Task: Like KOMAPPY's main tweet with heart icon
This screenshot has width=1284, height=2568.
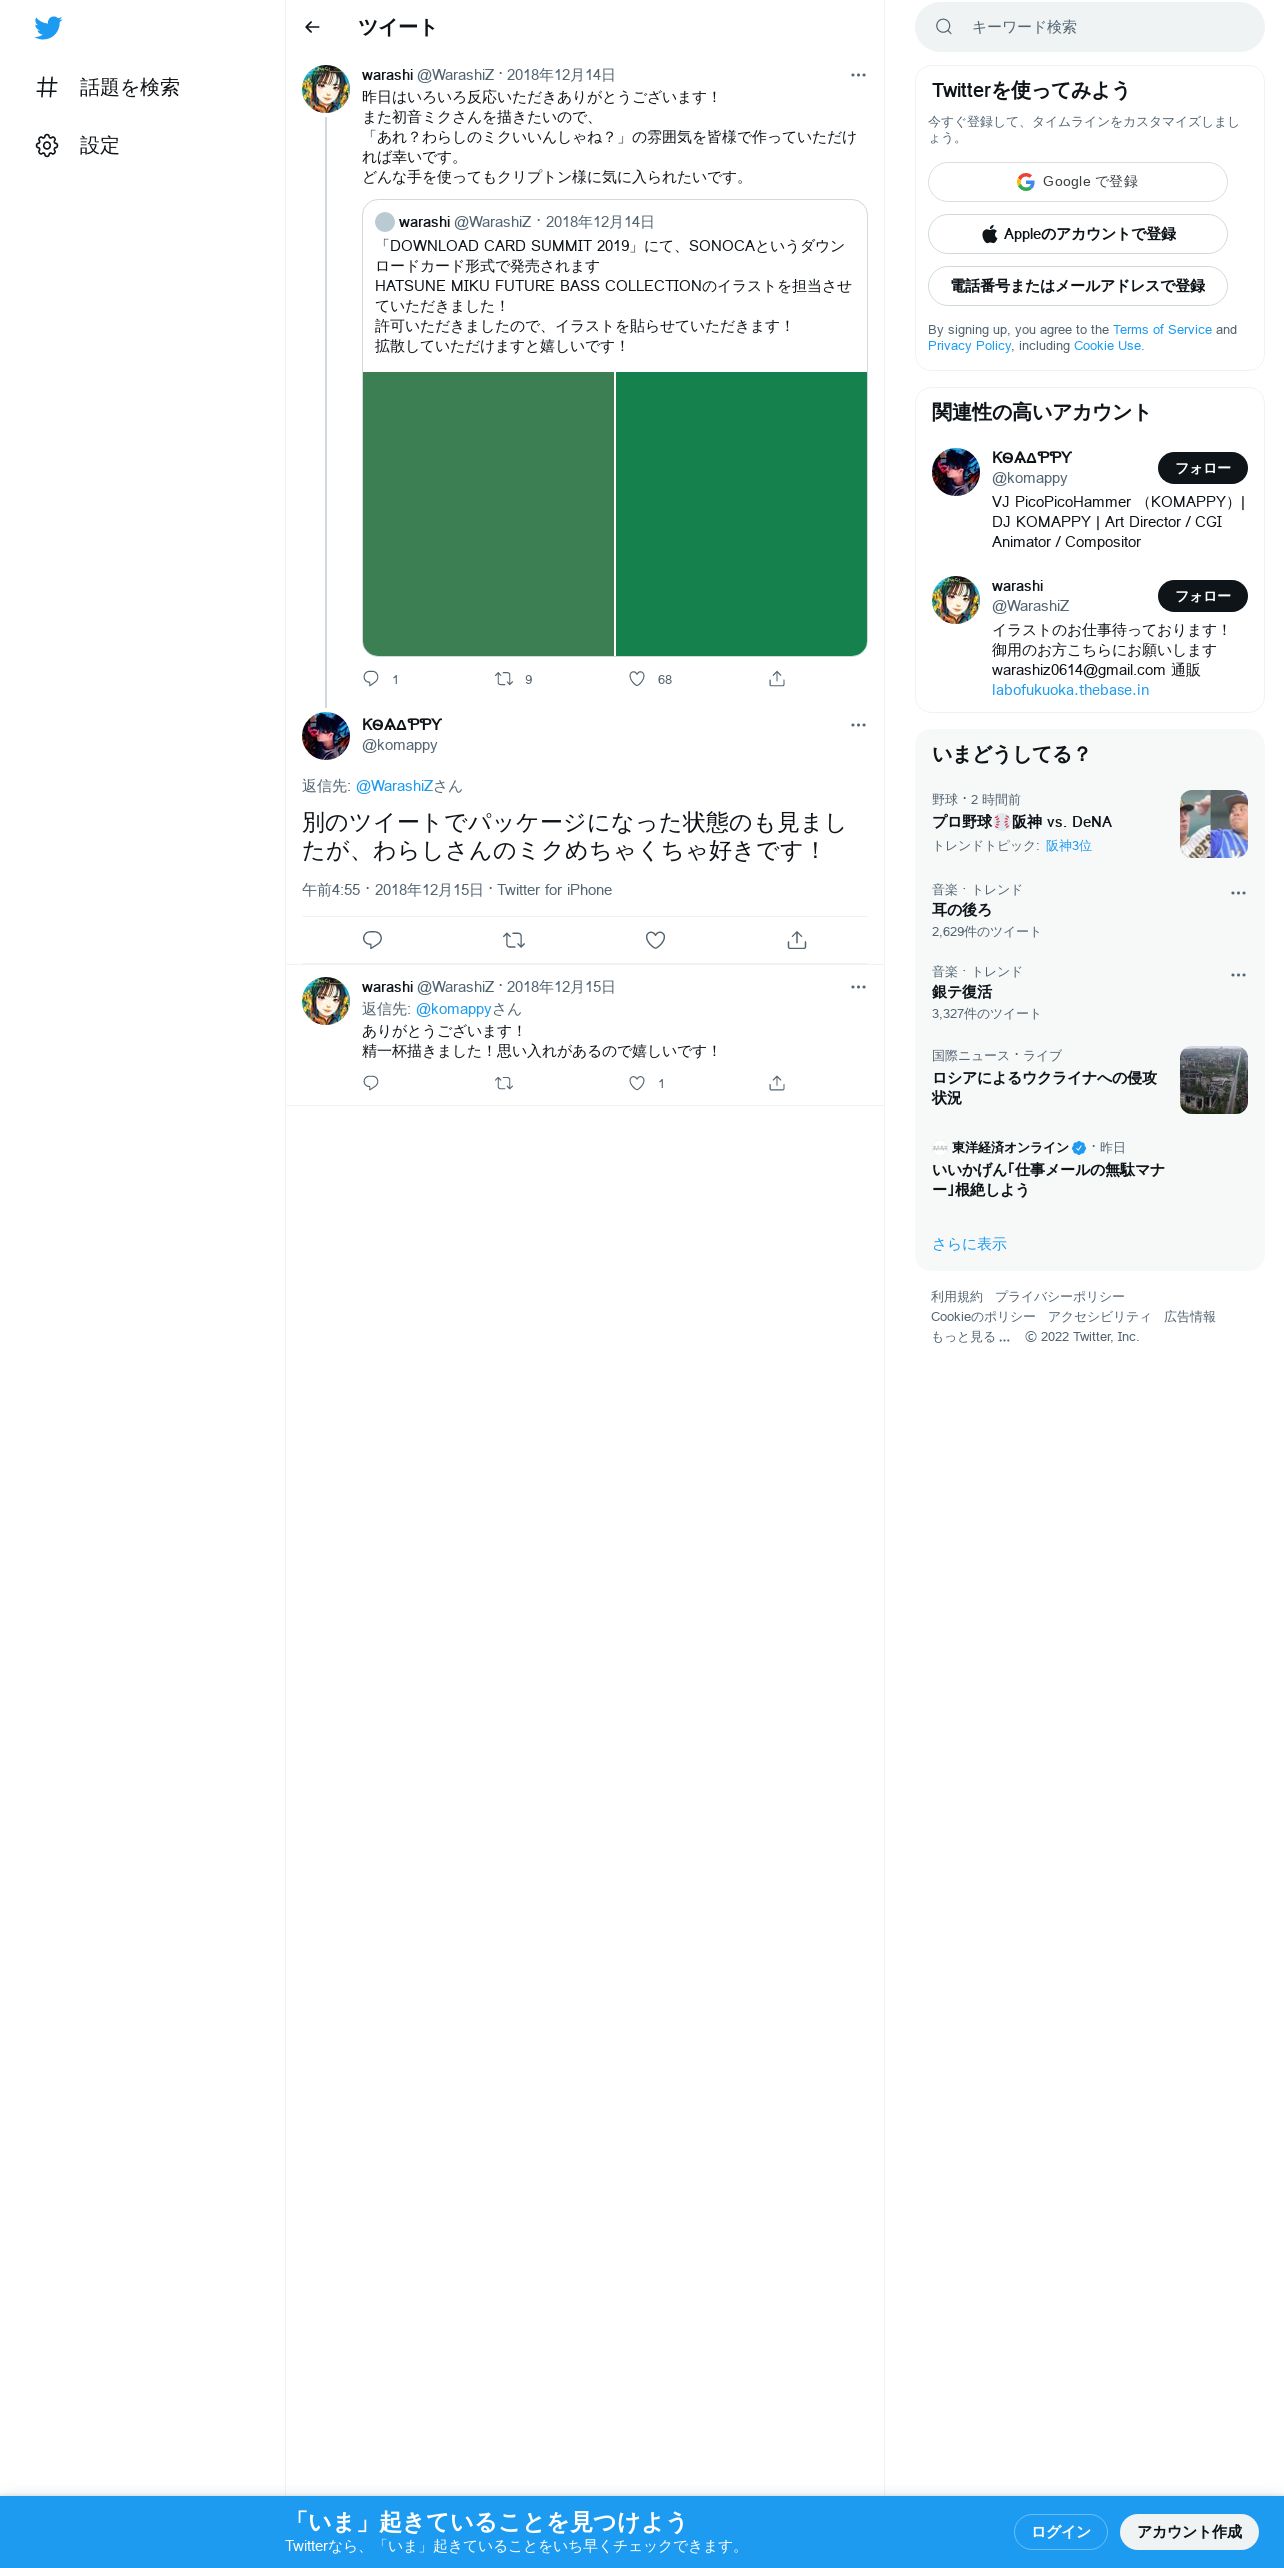Action: 655,940
